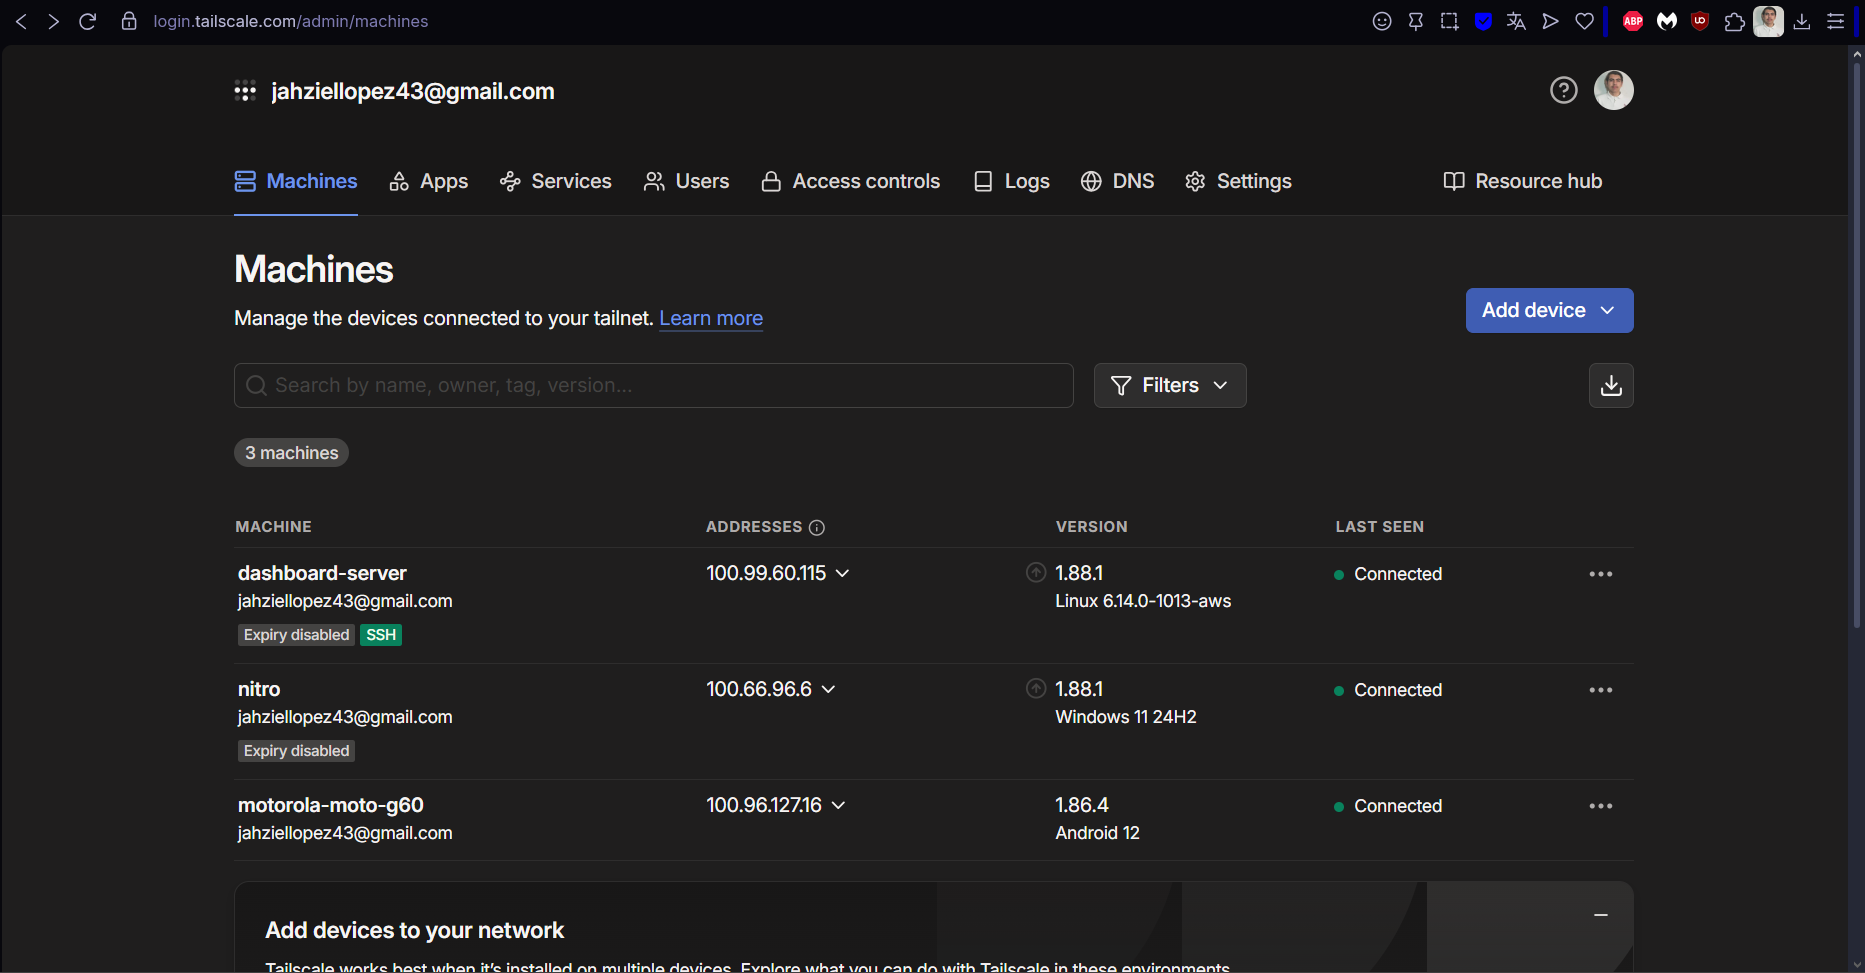Open the motorola-moto-g60 machine page
This screenshot has height=973, width=1865.
click(x=331, y=805)
